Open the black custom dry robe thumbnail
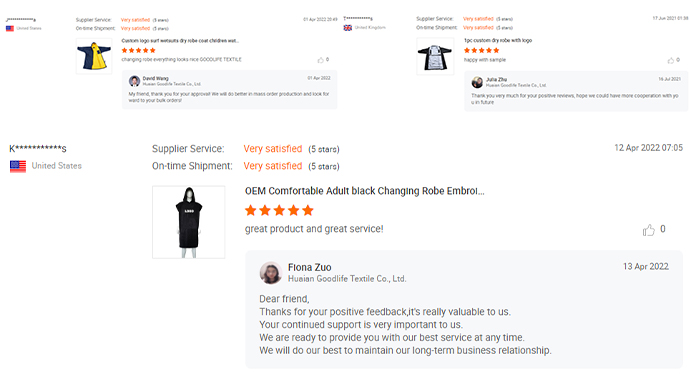Viewport: 690px width, 385px height. coord(435,56)
